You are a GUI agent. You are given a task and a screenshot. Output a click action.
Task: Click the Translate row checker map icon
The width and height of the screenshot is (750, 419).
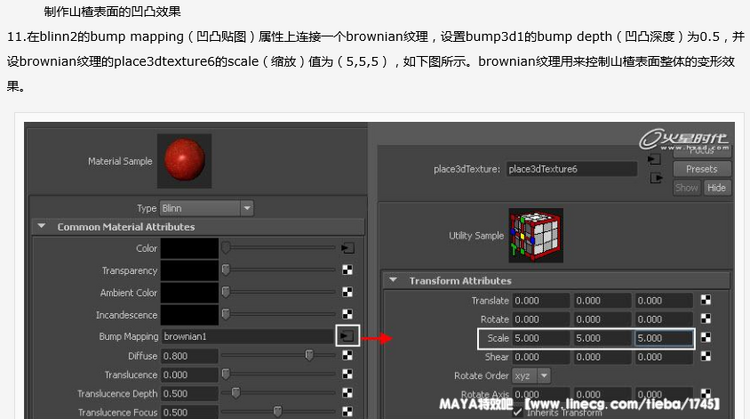point(706,300)
